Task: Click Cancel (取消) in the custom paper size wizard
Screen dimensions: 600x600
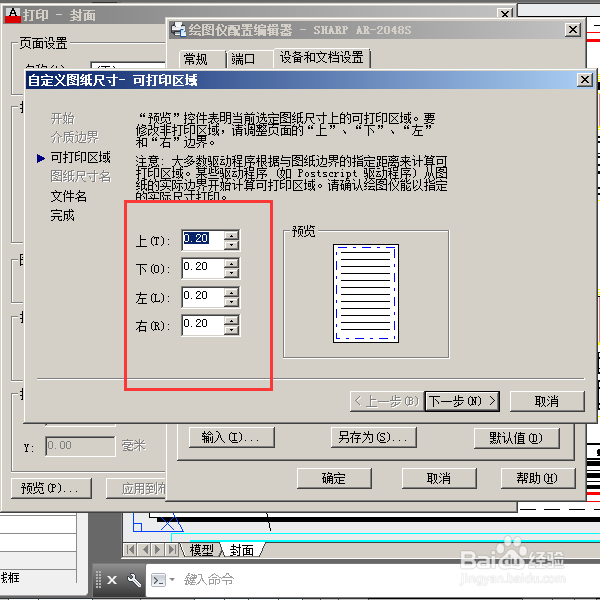Action: 547,401
